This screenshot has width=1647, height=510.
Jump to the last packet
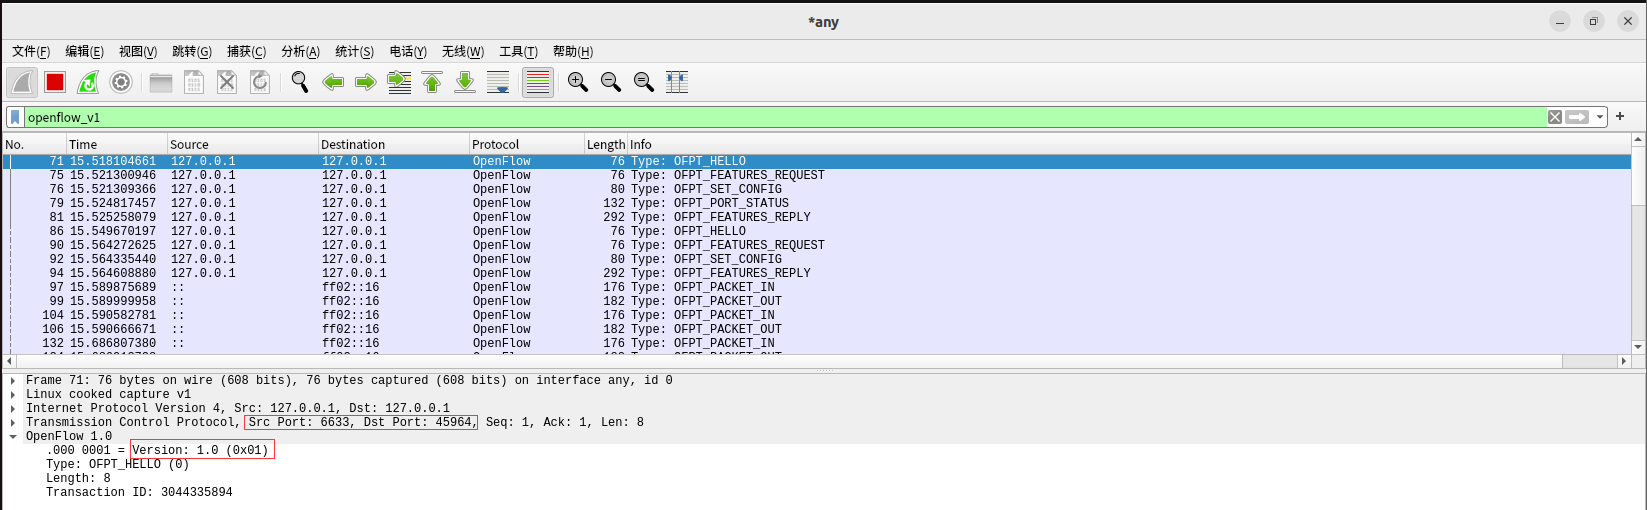pos(465,82)
